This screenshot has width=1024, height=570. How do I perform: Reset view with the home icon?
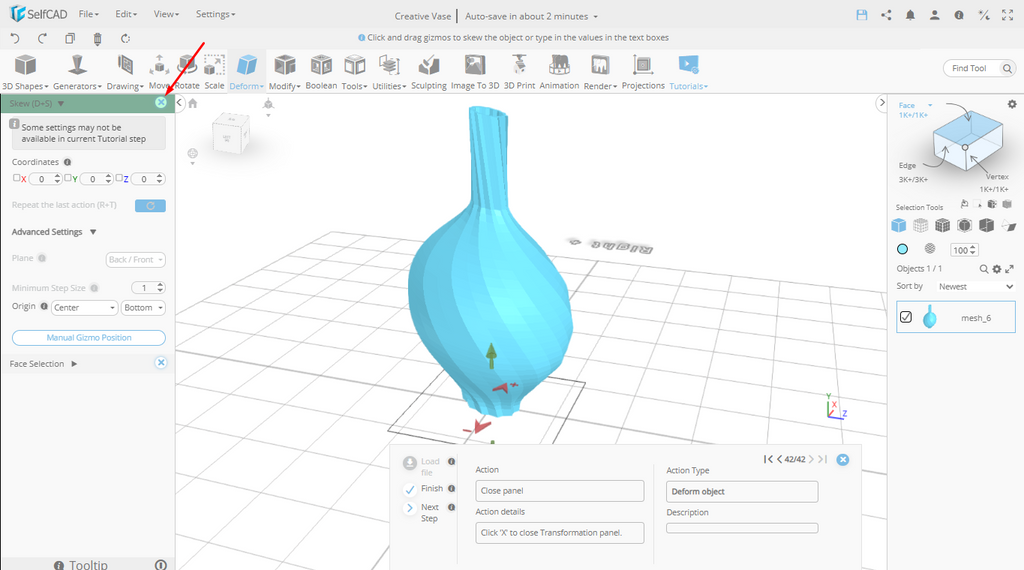click(192, 103)
